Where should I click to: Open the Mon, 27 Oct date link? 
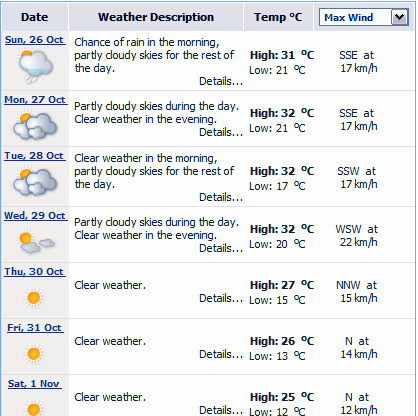click(35, 100)
